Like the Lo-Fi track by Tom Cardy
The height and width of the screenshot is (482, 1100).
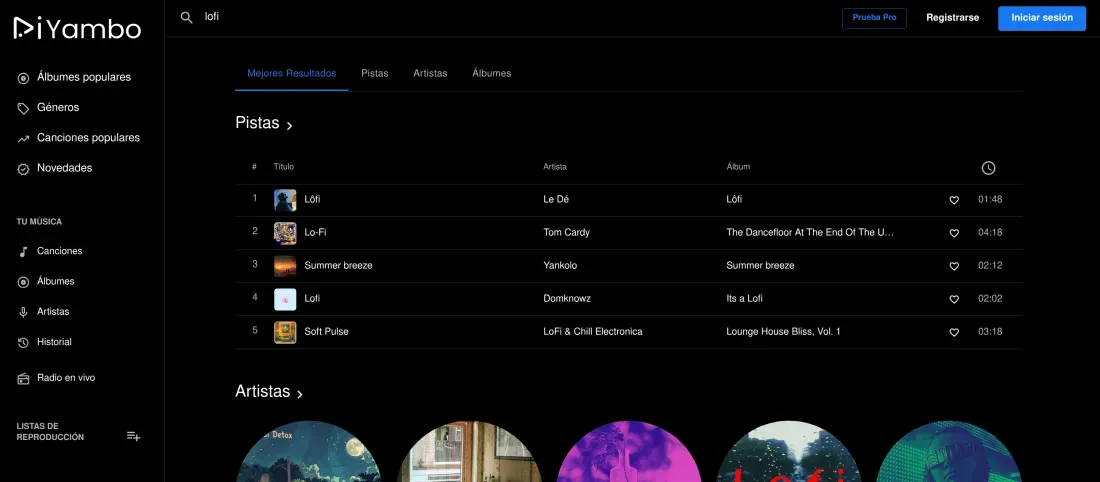point(954,233)
